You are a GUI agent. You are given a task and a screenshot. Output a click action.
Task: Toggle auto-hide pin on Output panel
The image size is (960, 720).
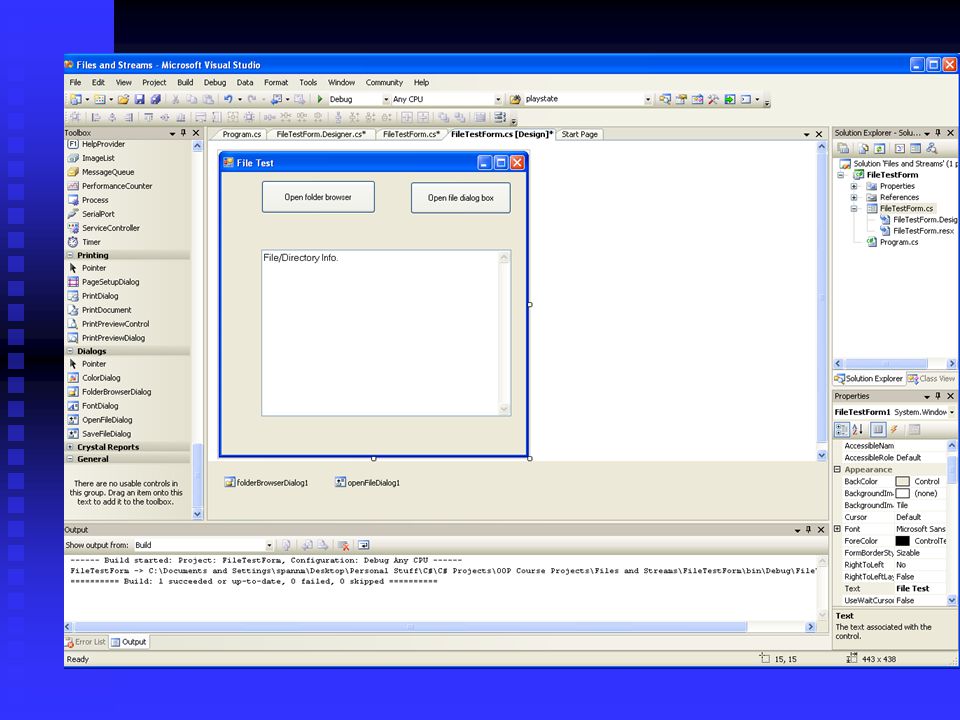[x=809, y=530]
